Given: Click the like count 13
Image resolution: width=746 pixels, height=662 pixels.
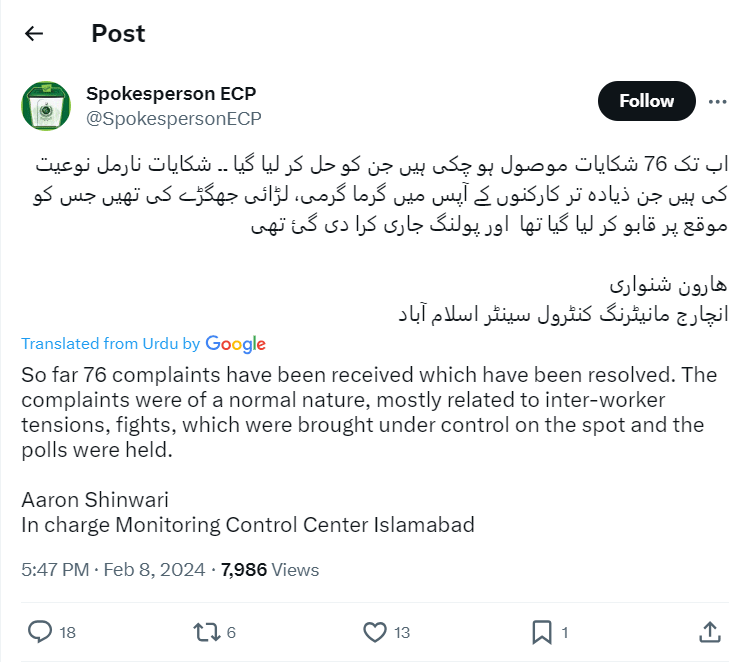Looking at the screenshot, I should tap(401, 632).
